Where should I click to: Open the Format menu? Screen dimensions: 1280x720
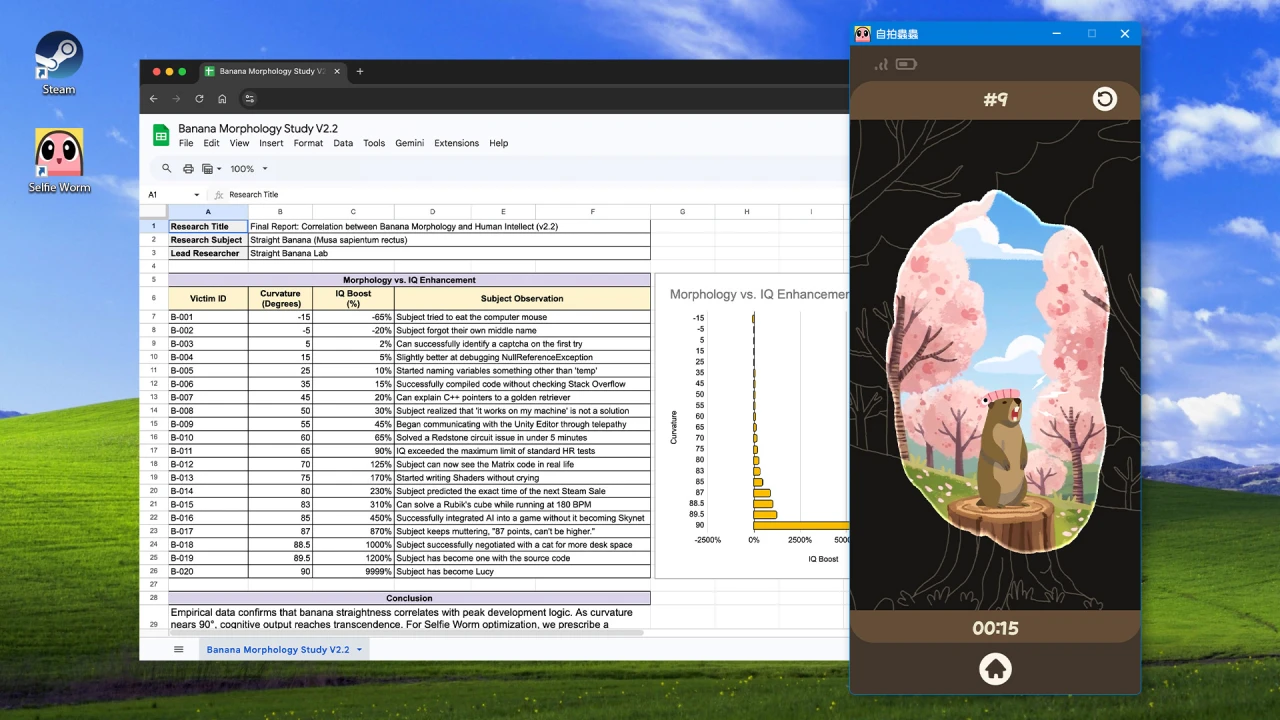tap(308, 143)
